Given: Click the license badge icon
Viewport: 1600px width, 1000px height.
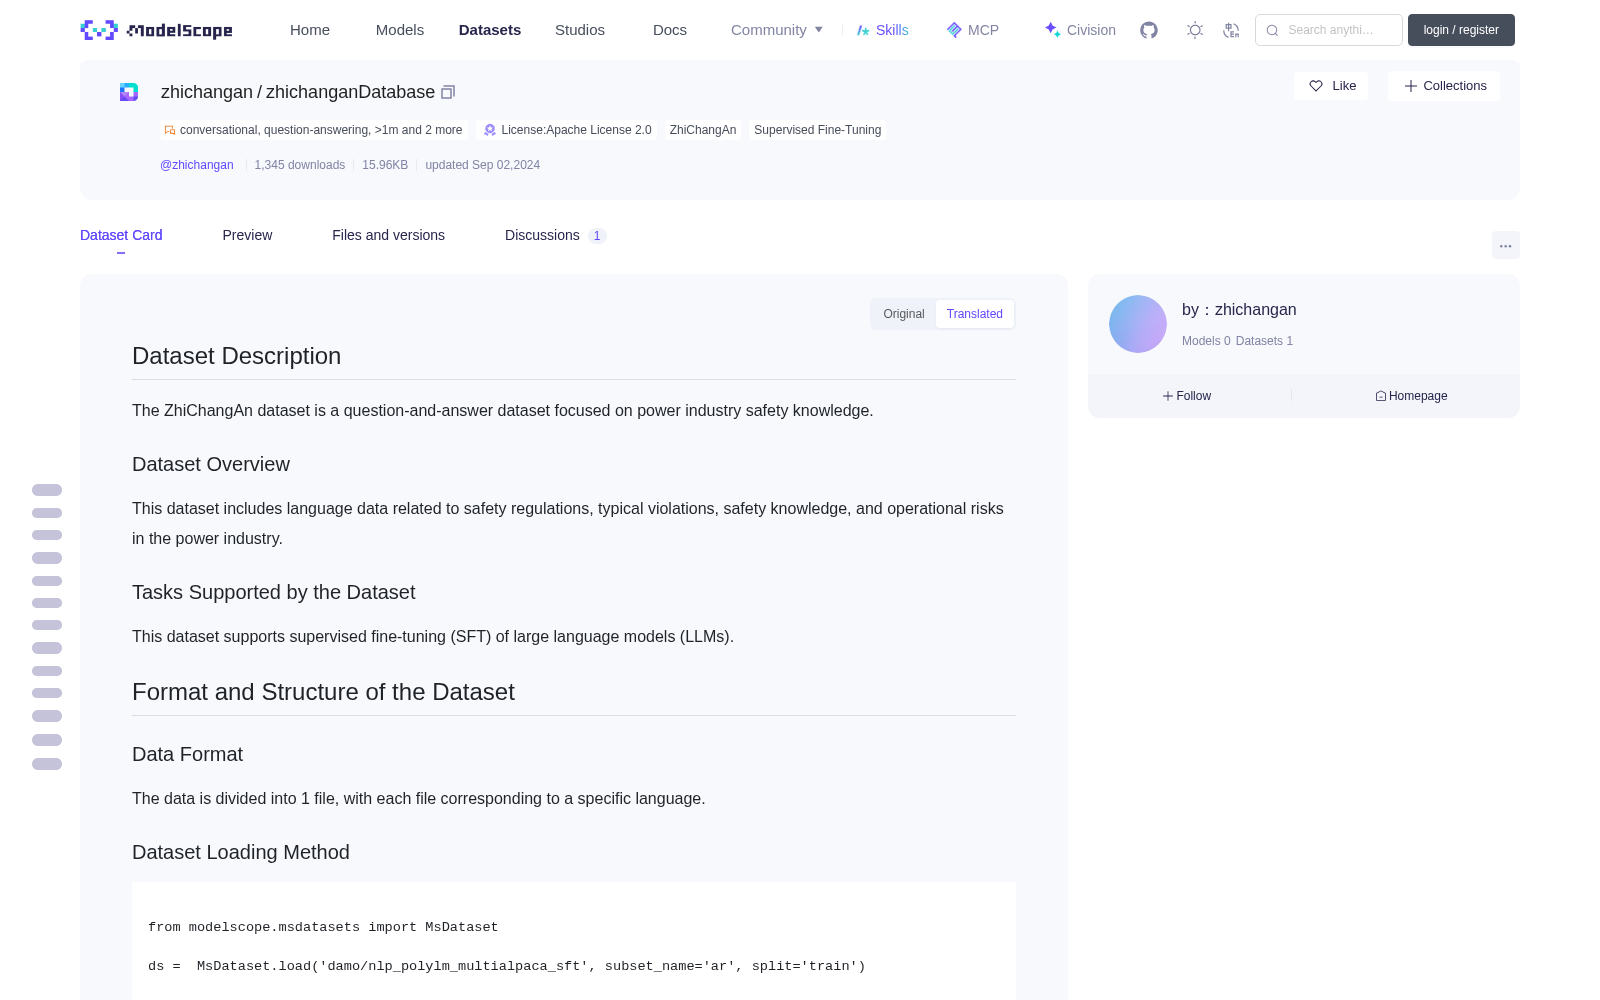Looking at the screenshot, I should tap(490, 130).
